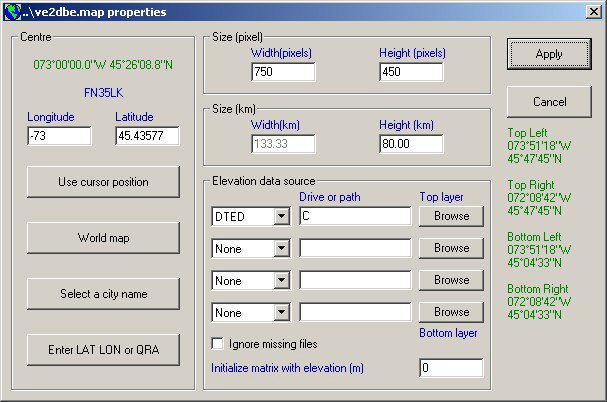Click Browse for the second elevation layer
Viewport: 607px width, 402px height.
(451, 248)
